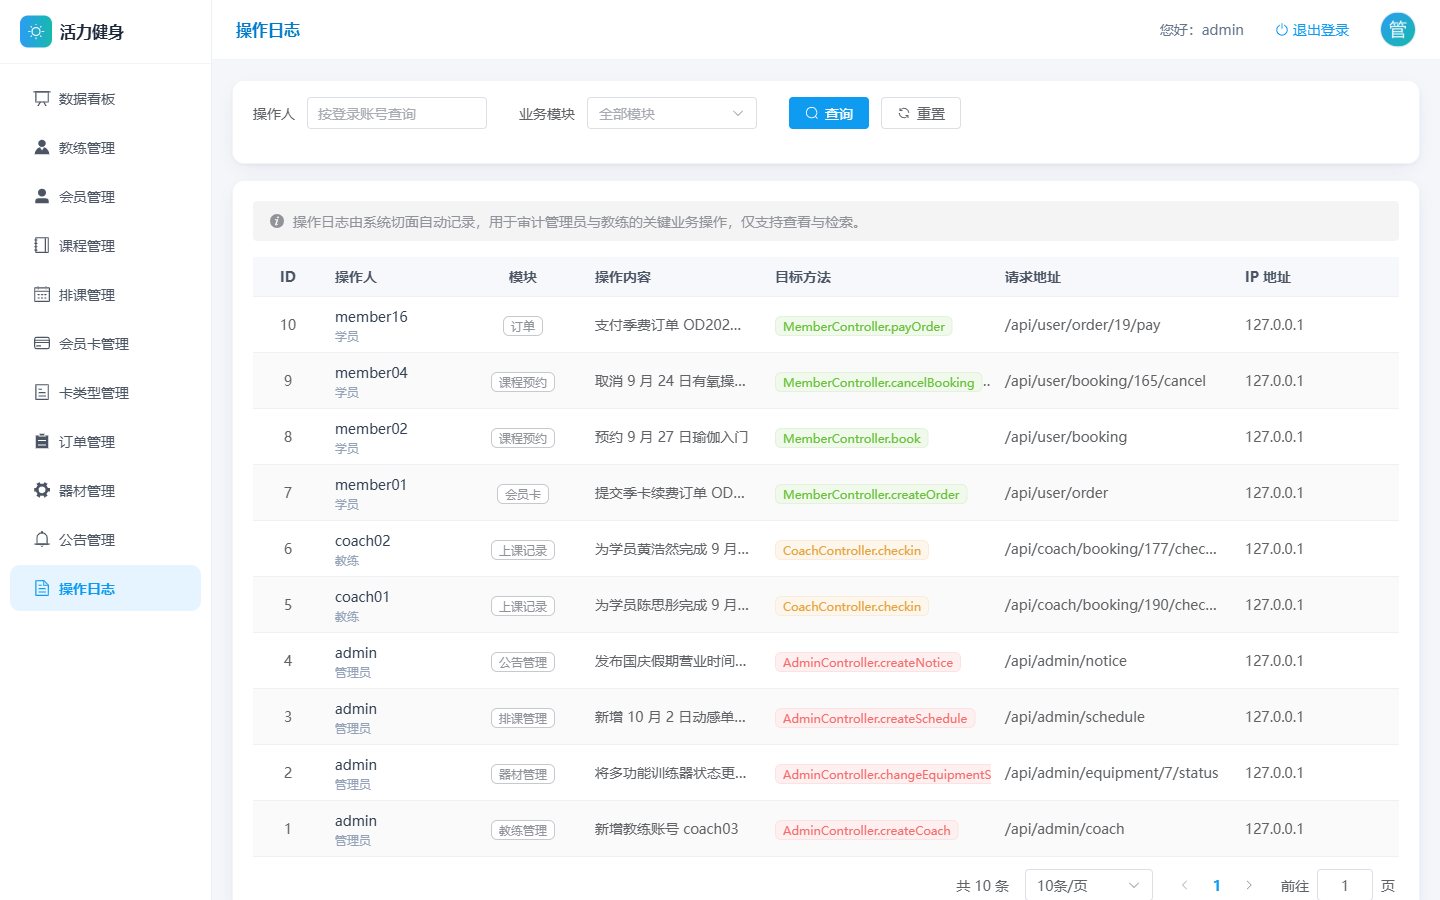Click the 订单管理 clipboard icon
This screenshot has width=1440, height=900.
42,441
